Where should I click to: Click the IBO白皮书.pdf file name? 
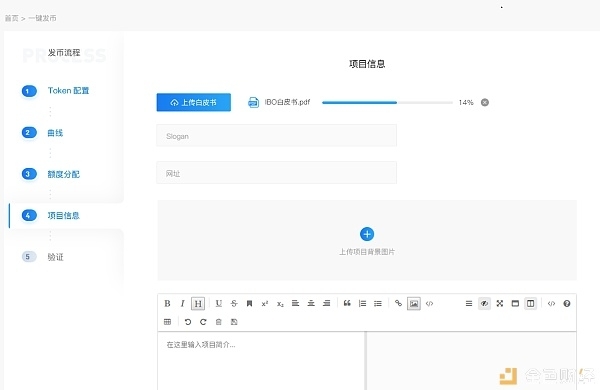click(287, 102)
